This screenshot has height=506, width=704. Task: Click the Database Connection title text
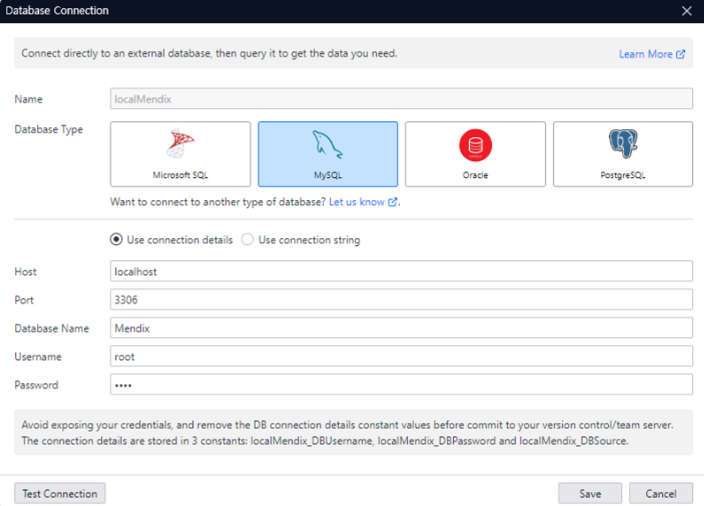[57, 10]
